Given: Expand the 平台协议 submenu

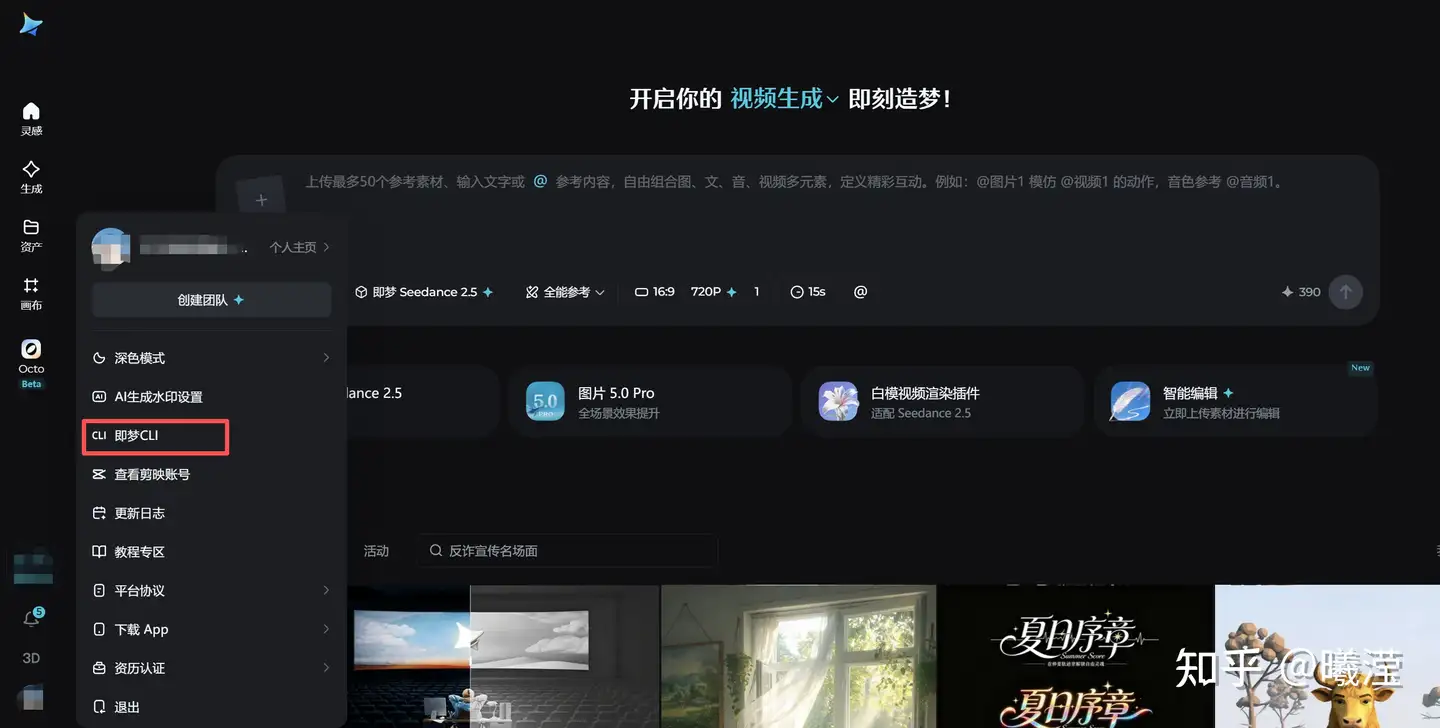Looking at the screenshot, I should 211,590.
